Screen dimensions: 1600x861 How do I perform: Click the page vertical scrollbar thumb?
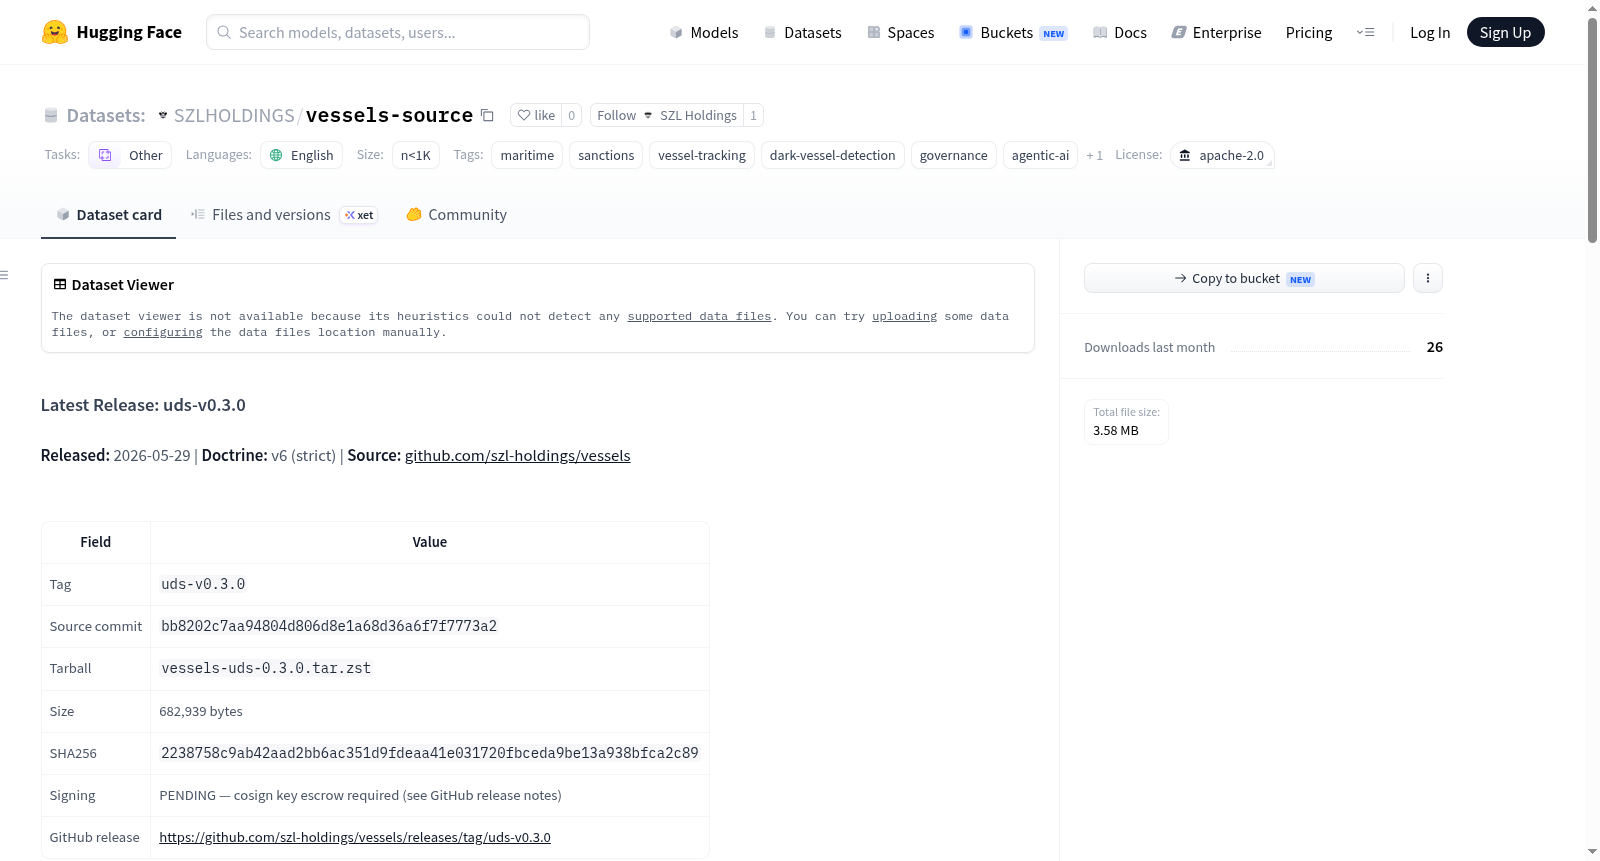coord(1592,130)
